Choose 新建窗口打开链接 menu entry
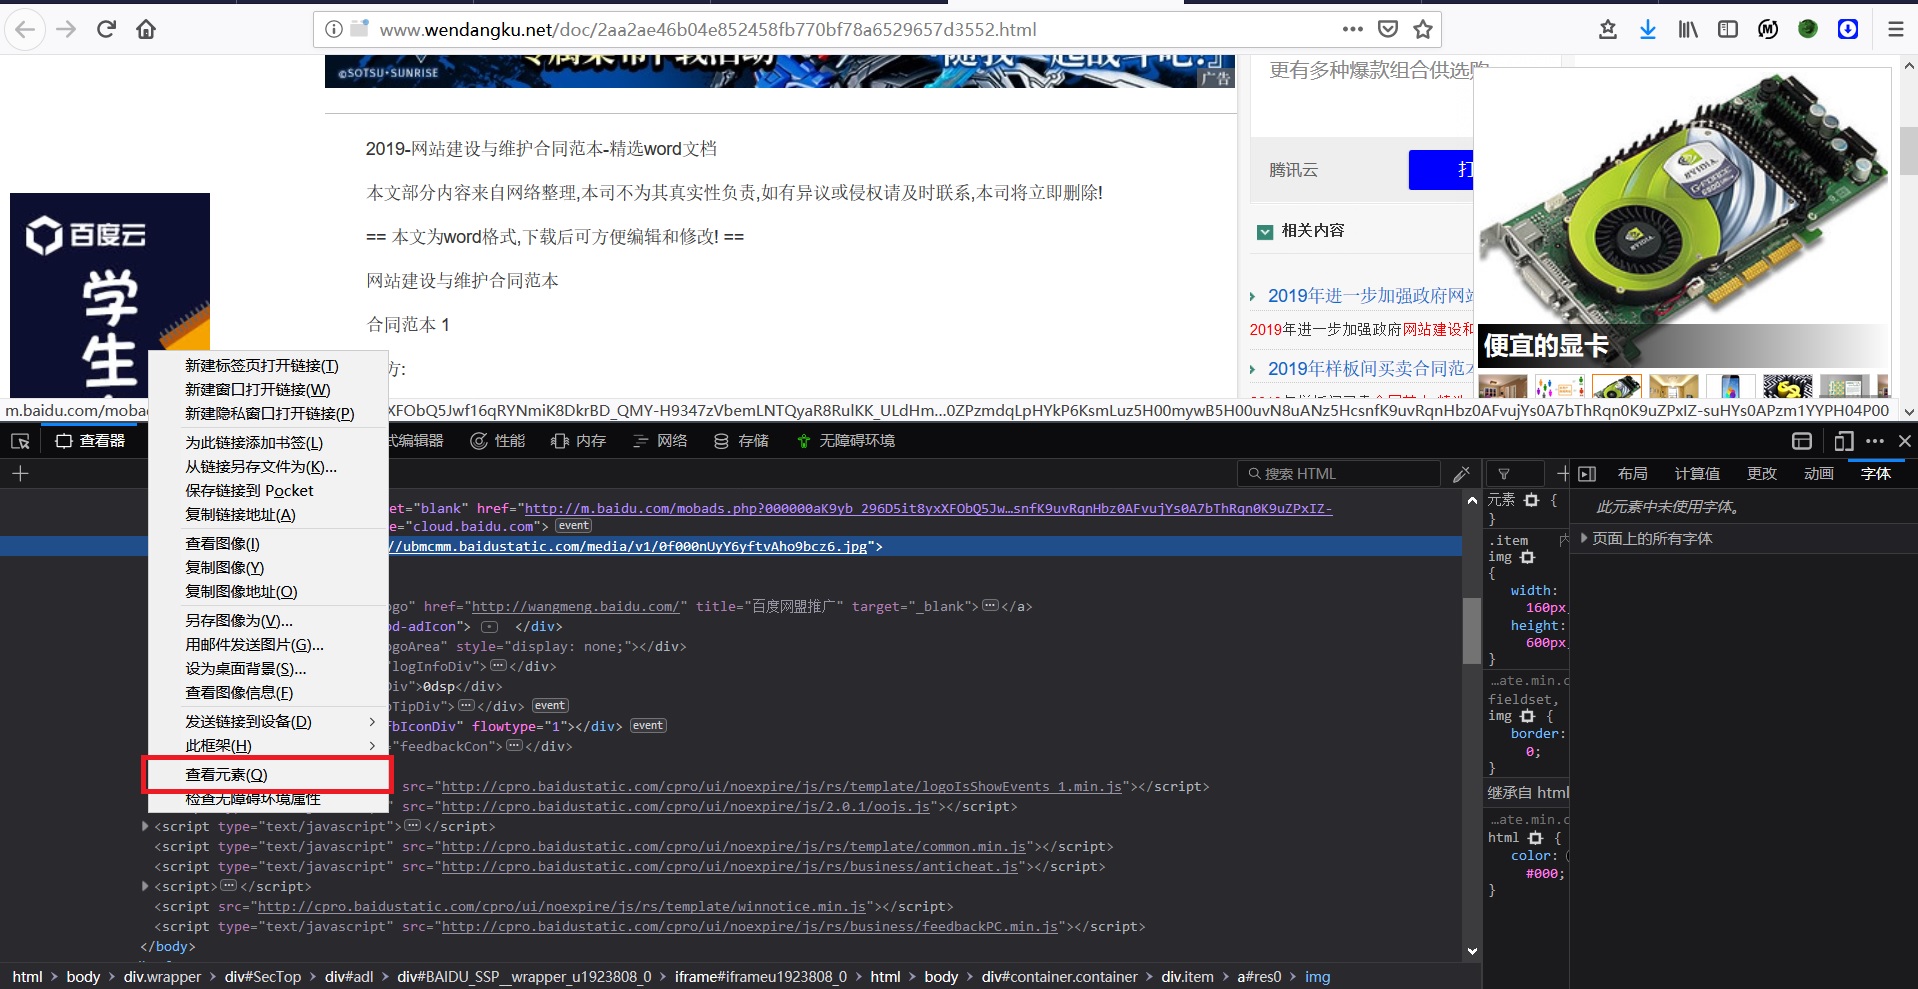Image resolution: width=1918 pixels, height=989 pixels. click(268, 390)
